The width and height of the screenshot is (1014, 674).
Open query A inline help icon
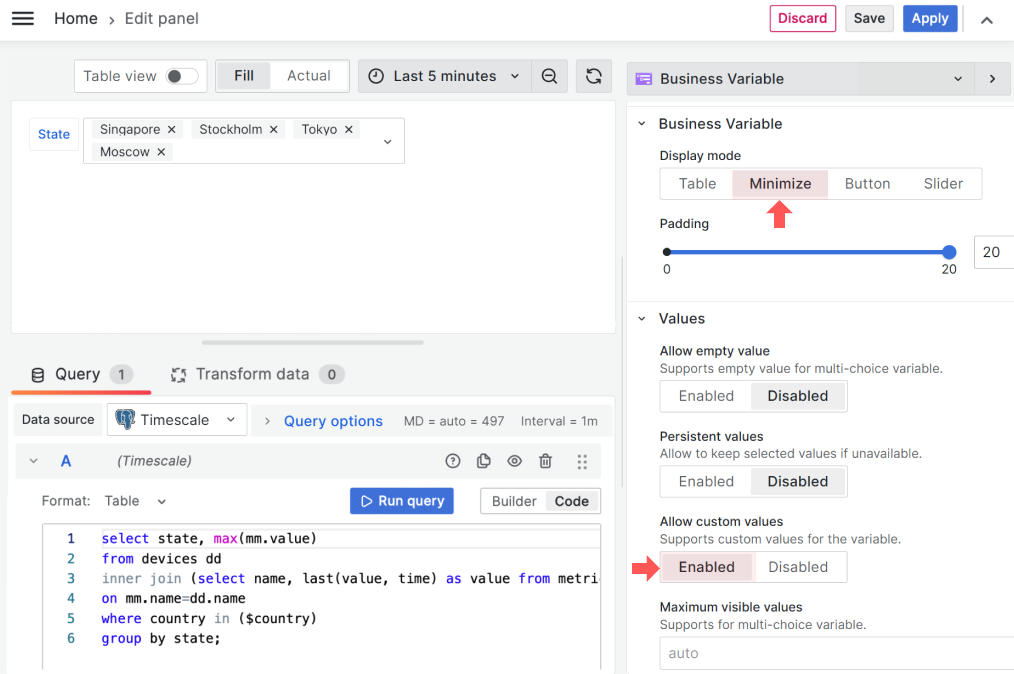tap(453, 460)
